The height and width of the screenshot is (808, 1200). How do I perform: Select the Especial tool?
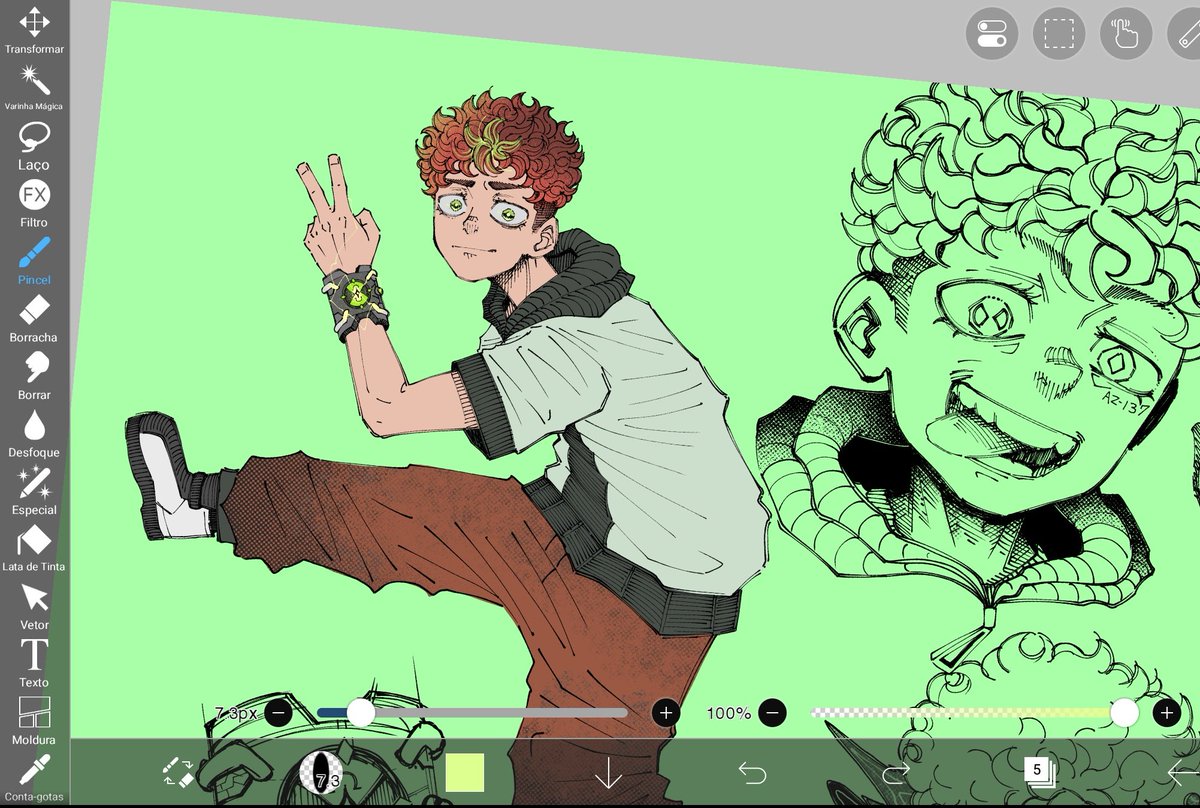[34, 491]
